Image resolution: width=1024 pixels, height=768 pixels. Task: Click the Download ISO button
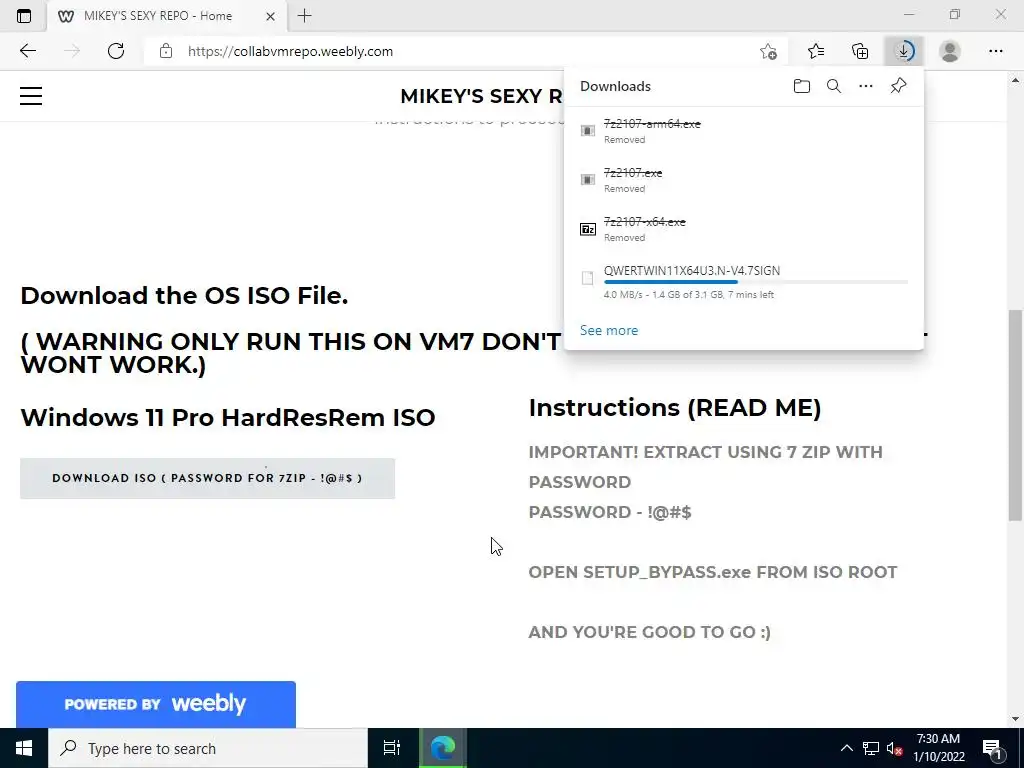pyautogui.click(x=208, y=479)
